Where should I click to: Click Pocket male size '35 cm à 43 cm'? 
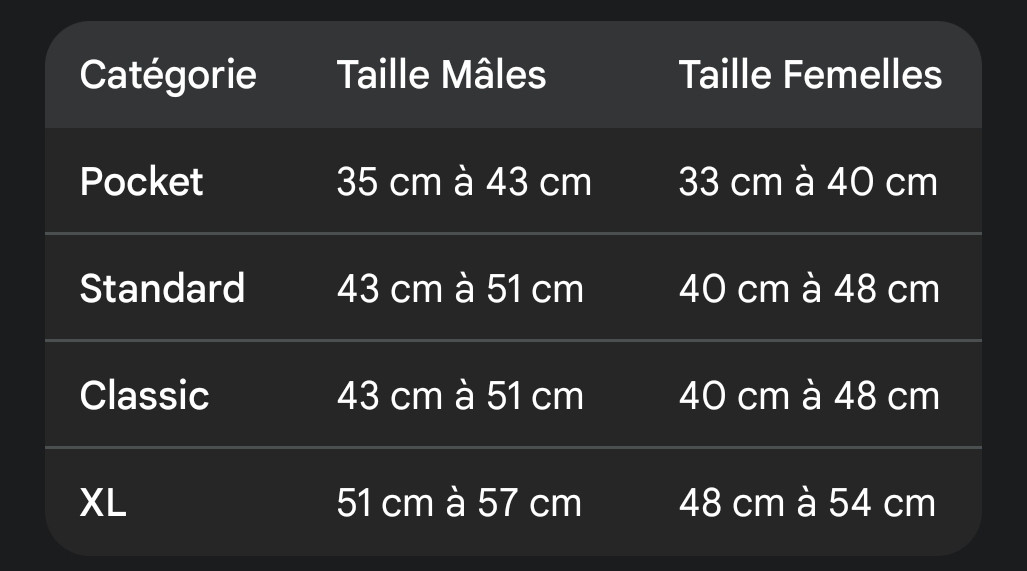464,182
